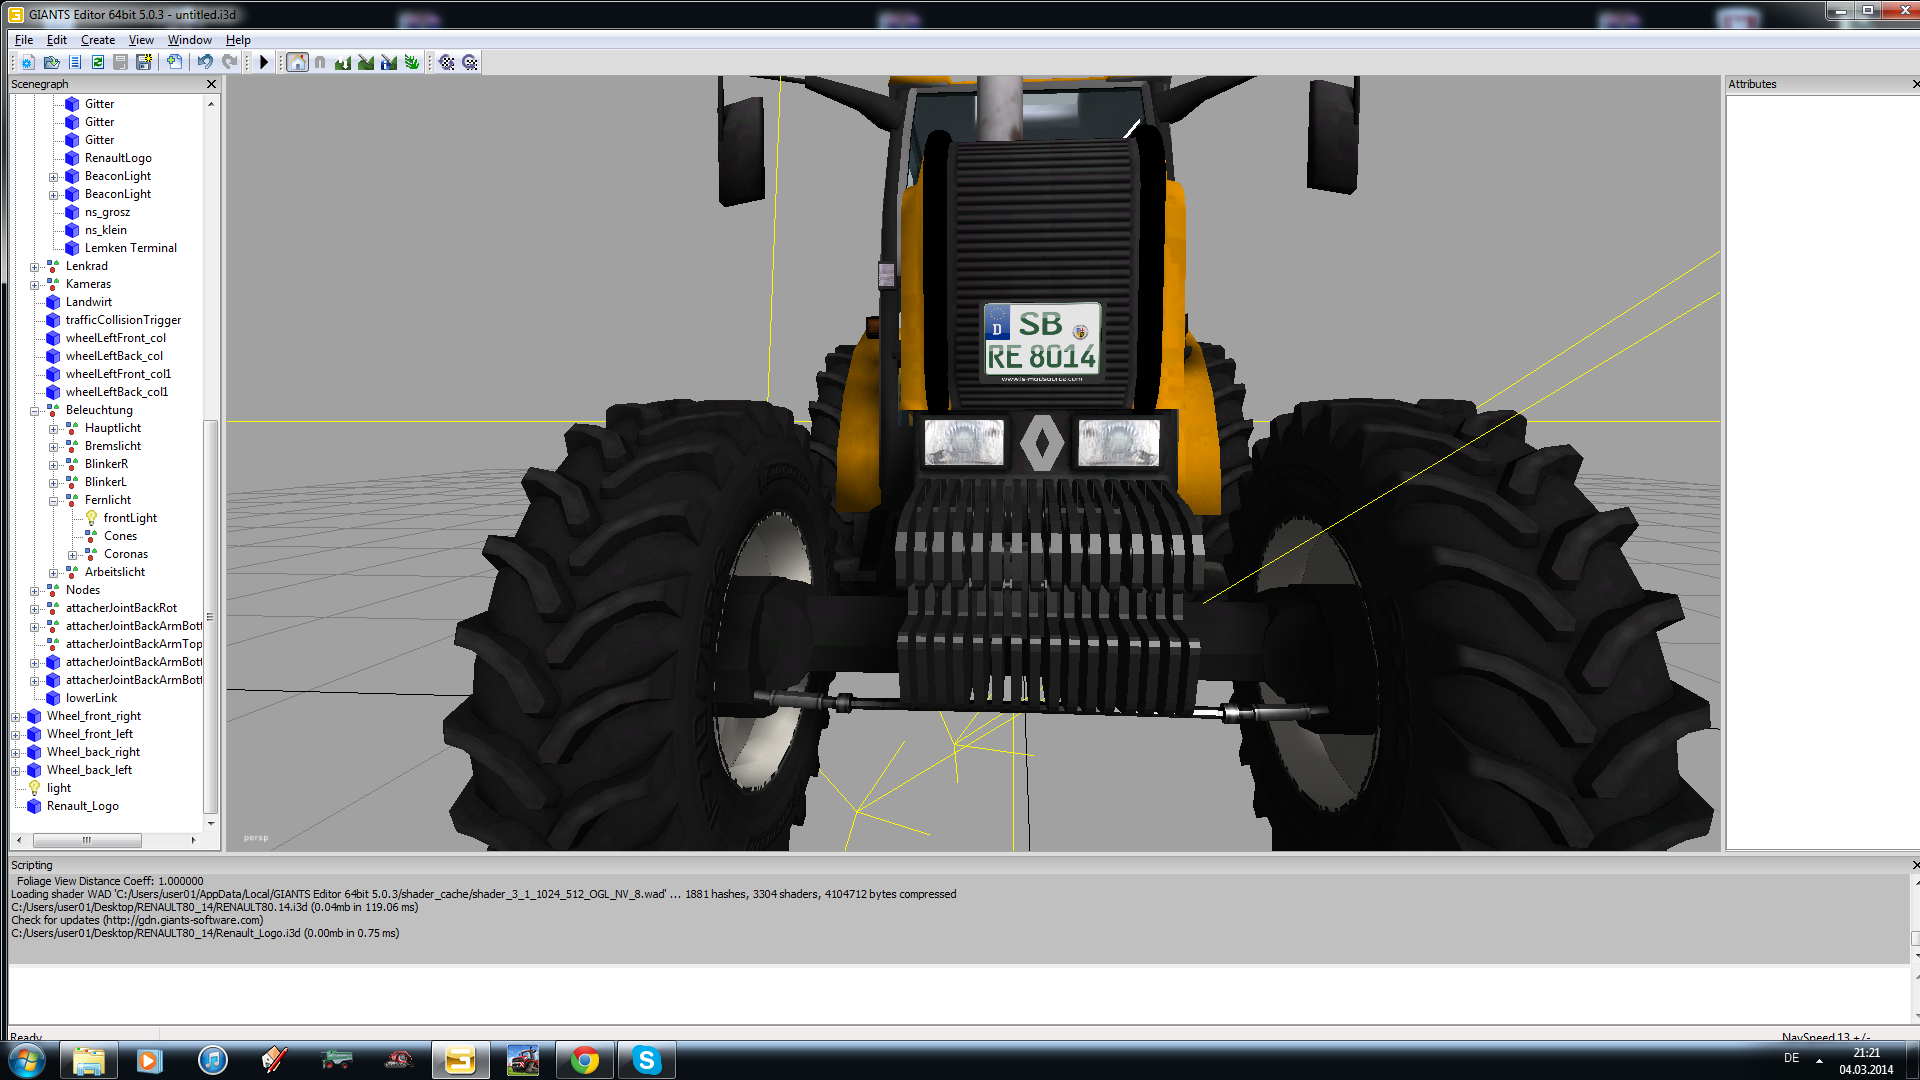Screen dimensions: 1920x1080
Task: Click the gray arch terrain tool icon
Action: (x=320, y=62)
